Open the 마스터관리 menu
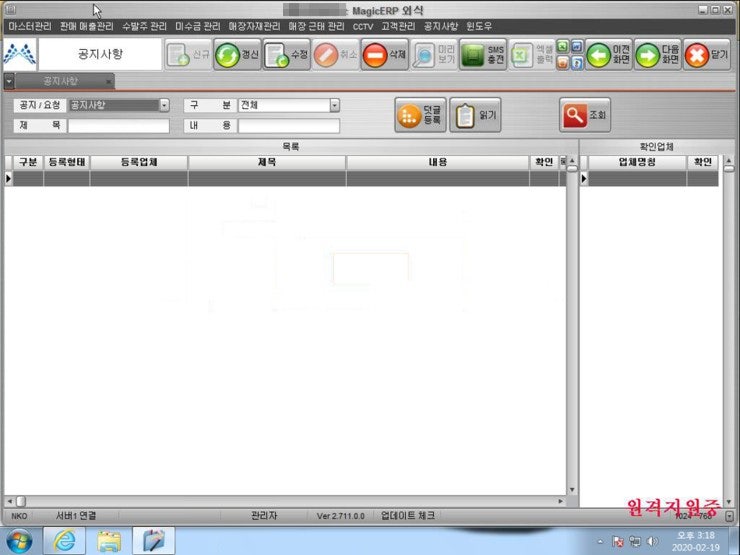740x555 pixels. (x=30, y=26)
